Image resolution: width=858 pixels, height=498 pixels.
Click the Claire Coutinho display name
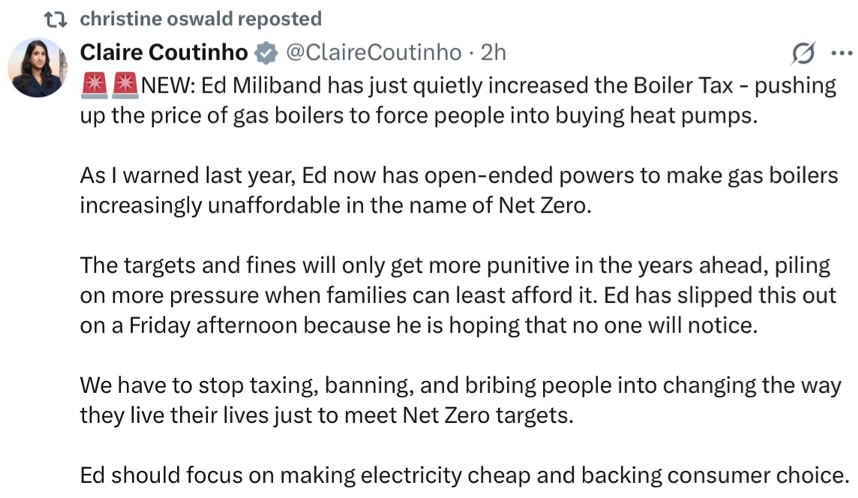(162, 52)
